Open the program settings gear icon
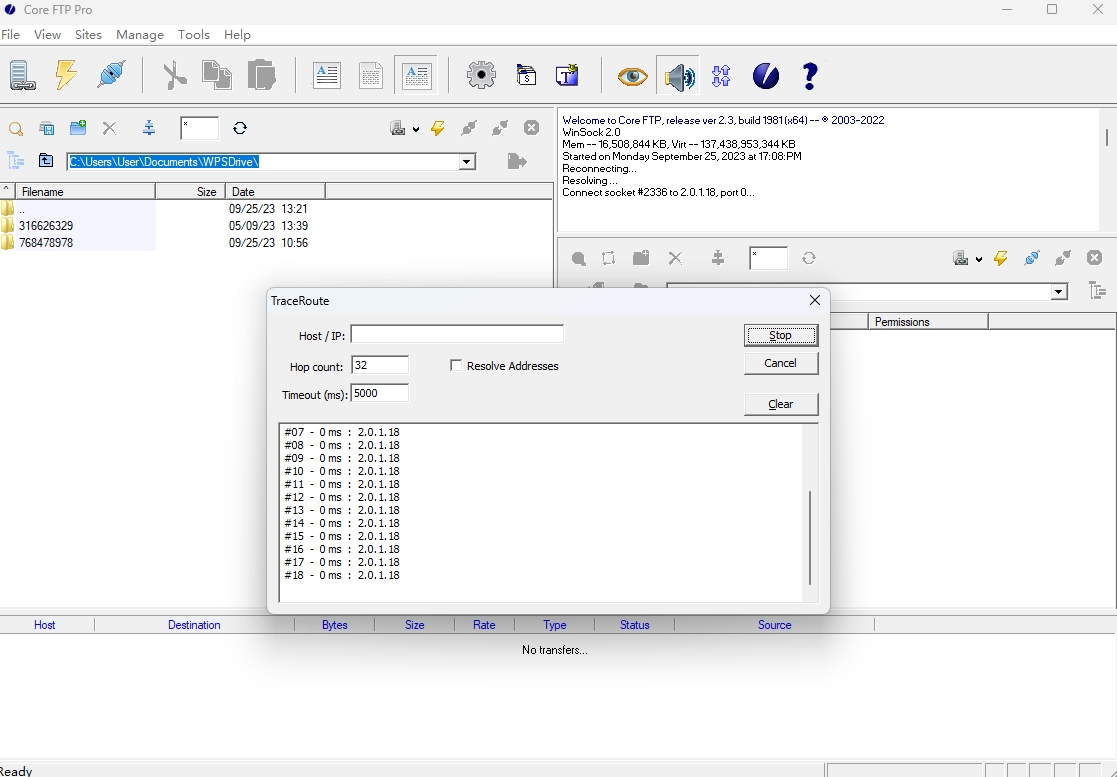The image size is (1117, 777). (481, 75)
